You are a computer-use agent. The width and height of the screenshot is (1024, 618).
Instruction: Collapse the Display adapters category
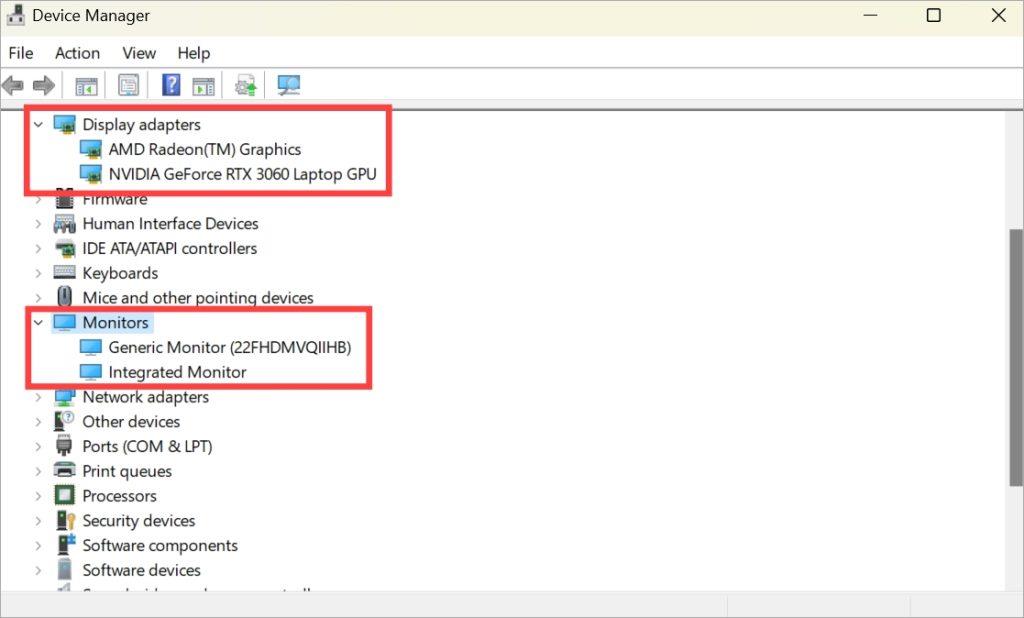(39, 124)
